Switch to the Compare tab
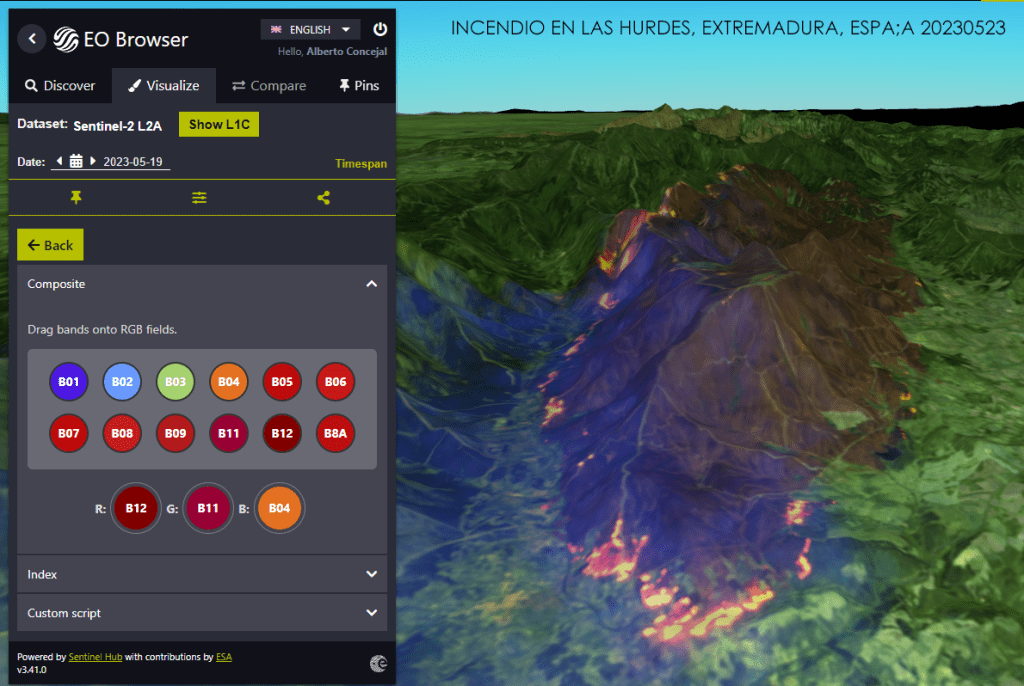 tap(269, 86)
